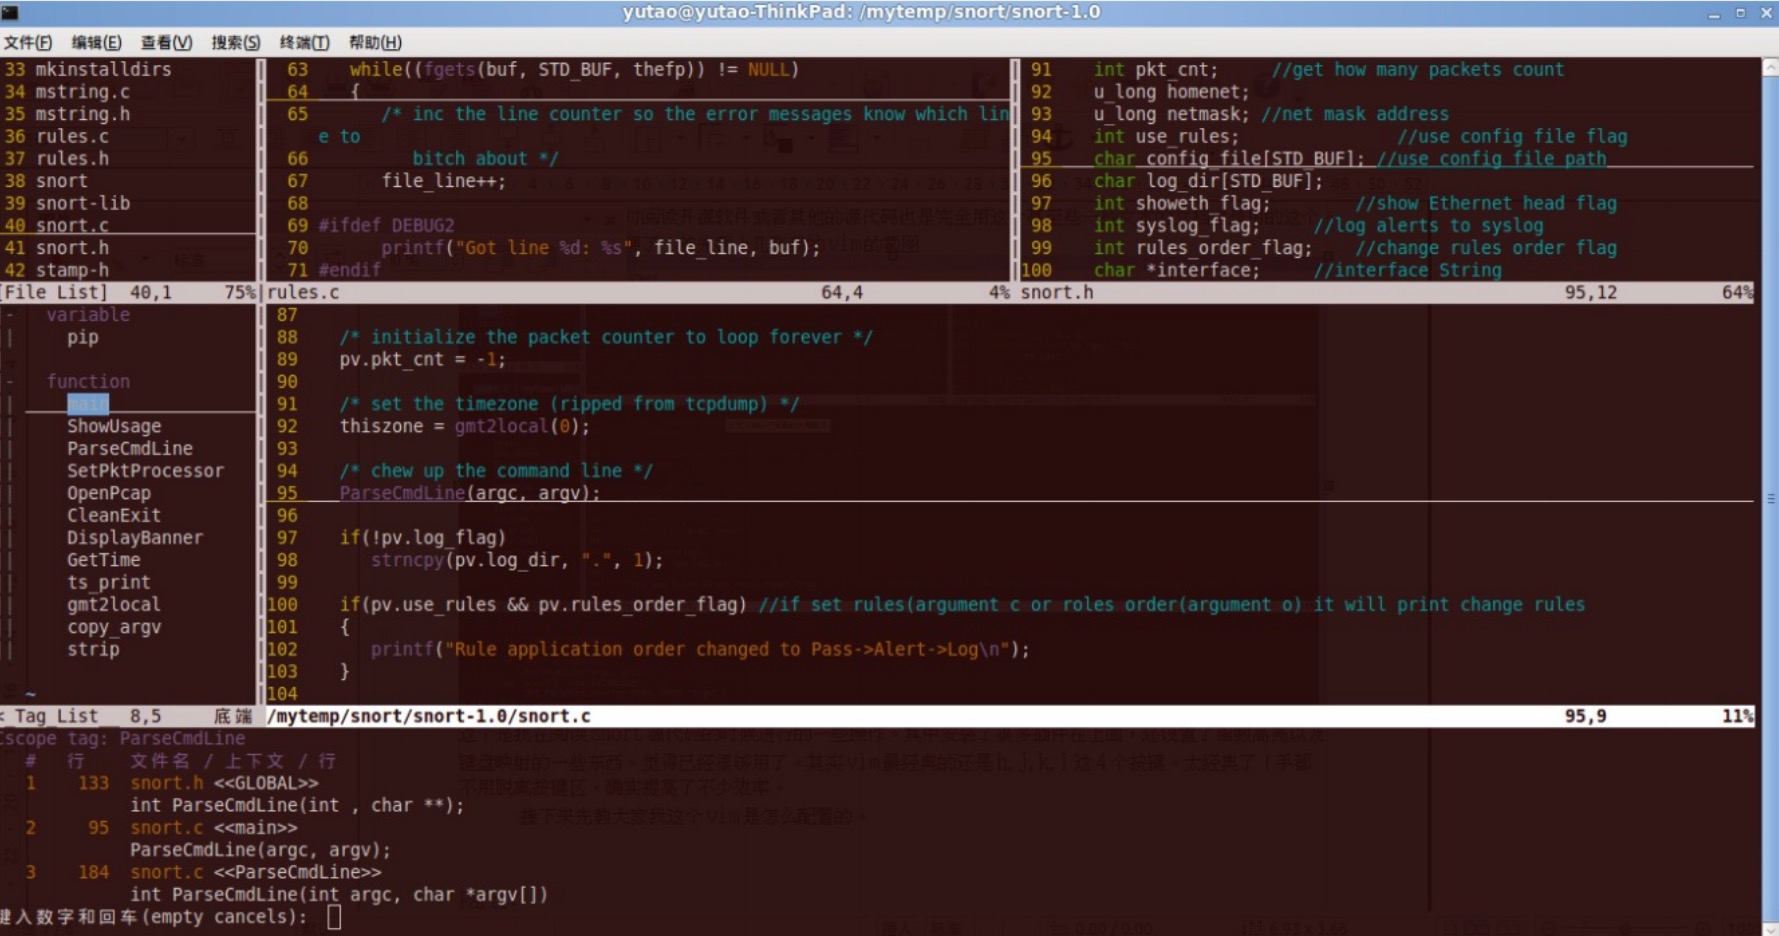Jump to DisplayBanner function tag
1779x936 pixels.
click(x=135, y=538)
